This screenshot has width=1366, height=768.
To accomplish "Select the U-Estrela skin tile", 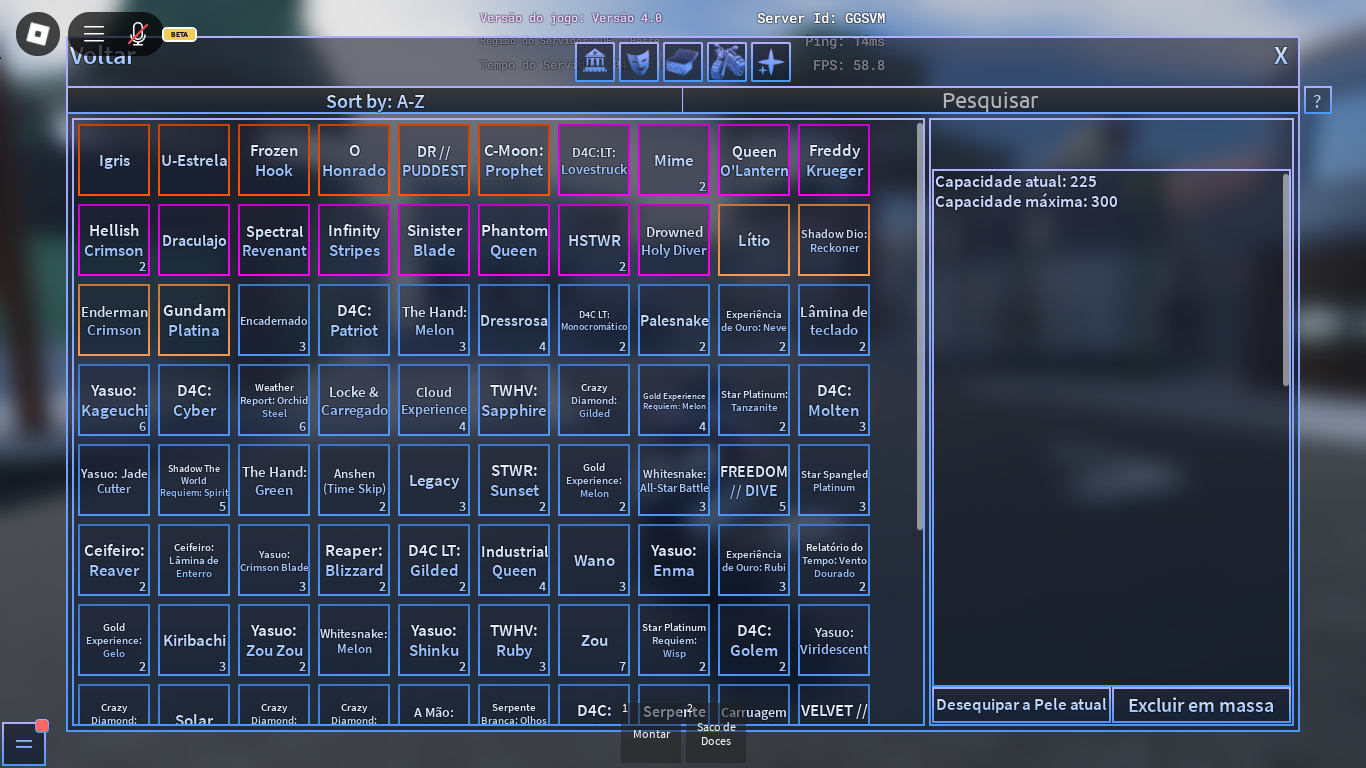I will [194, 160].
